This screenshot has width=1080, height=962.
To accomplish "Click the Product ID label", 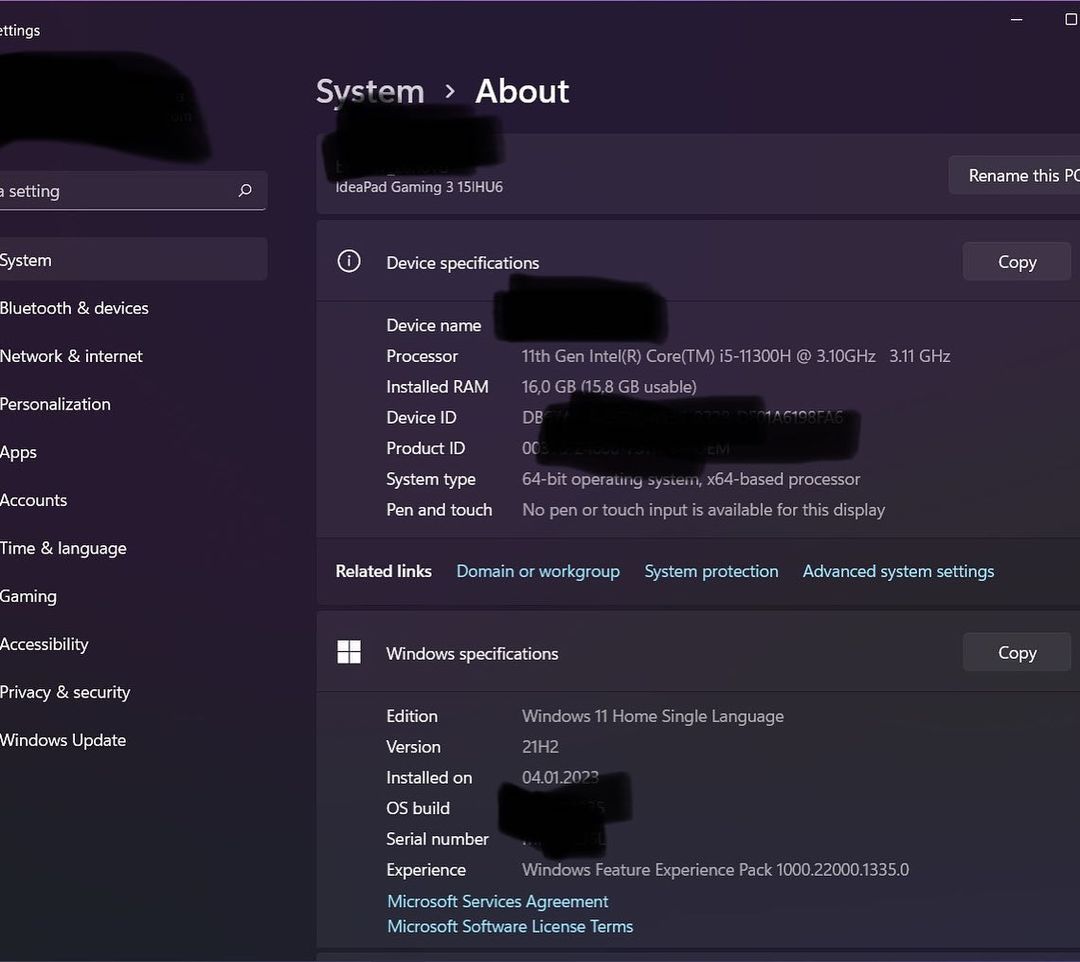I will pos(425,448).
